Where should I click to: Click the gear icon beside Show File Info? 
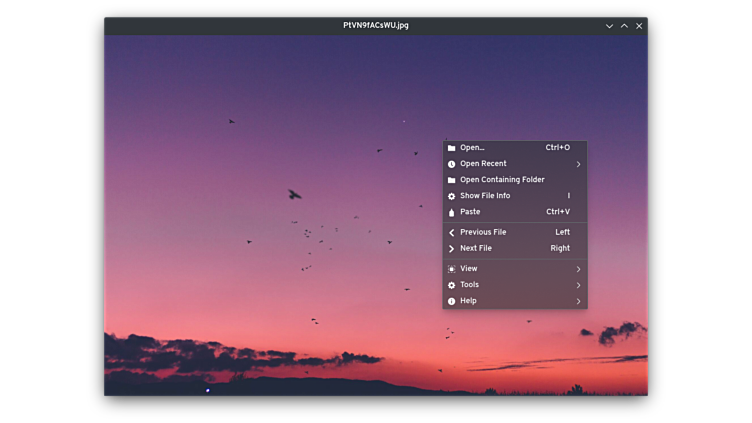[452, 196]
